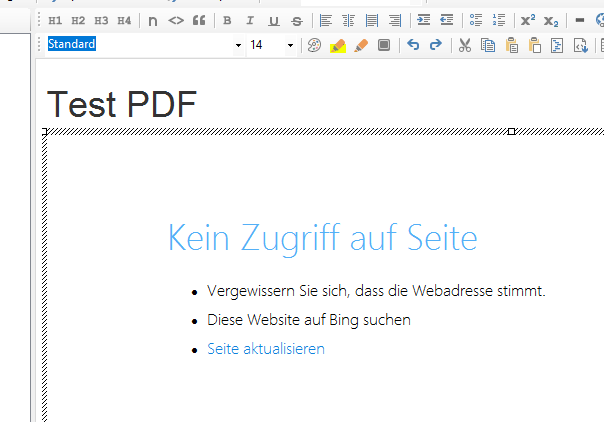Image resolution: width=604 pixels, height=422 pixels.
Task: Click the Diese Website auf Bing suchen text
Action: (x=309, y=320)
